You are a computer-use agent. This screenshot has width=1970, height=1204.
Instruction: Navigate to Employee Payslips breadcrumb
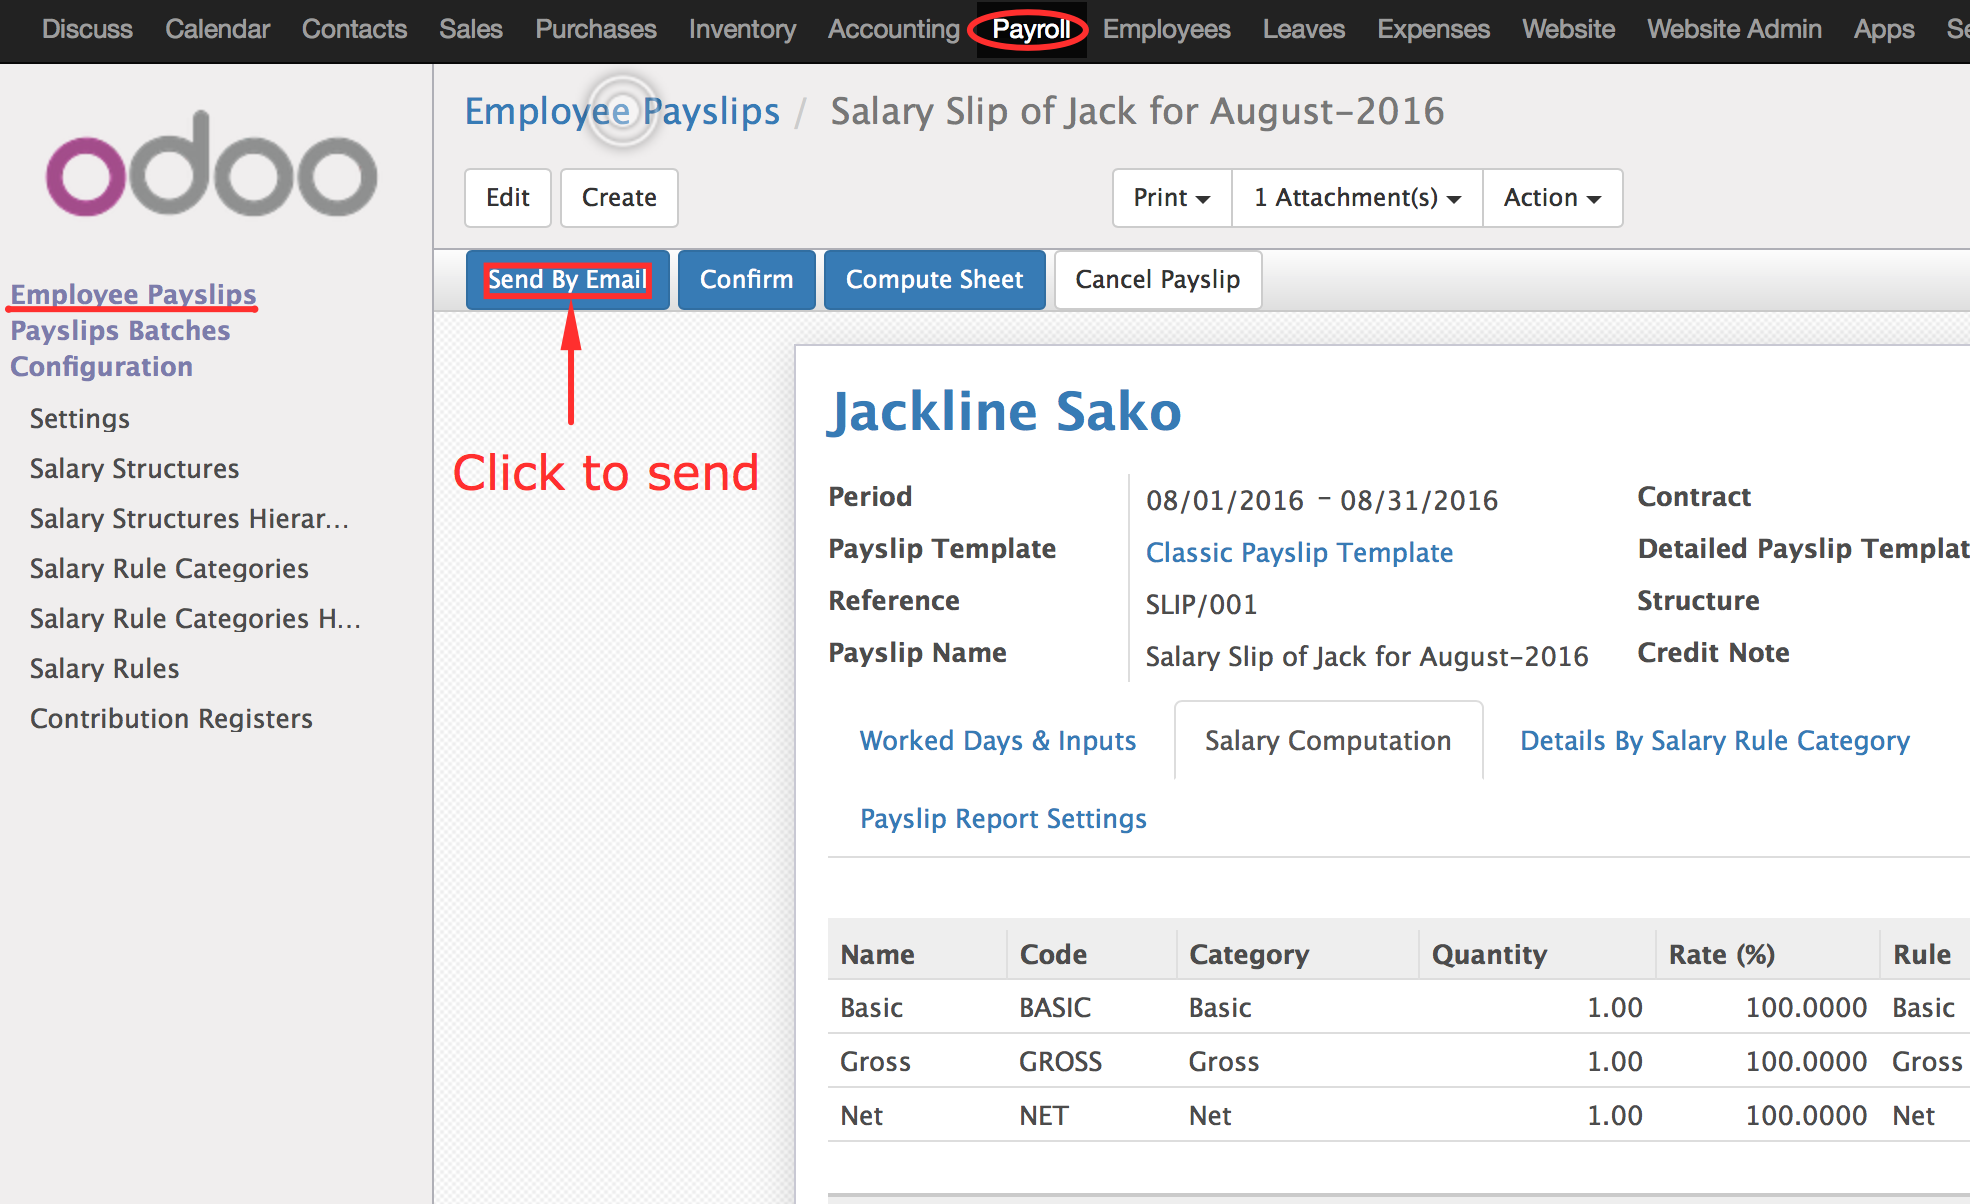[622, 111]
